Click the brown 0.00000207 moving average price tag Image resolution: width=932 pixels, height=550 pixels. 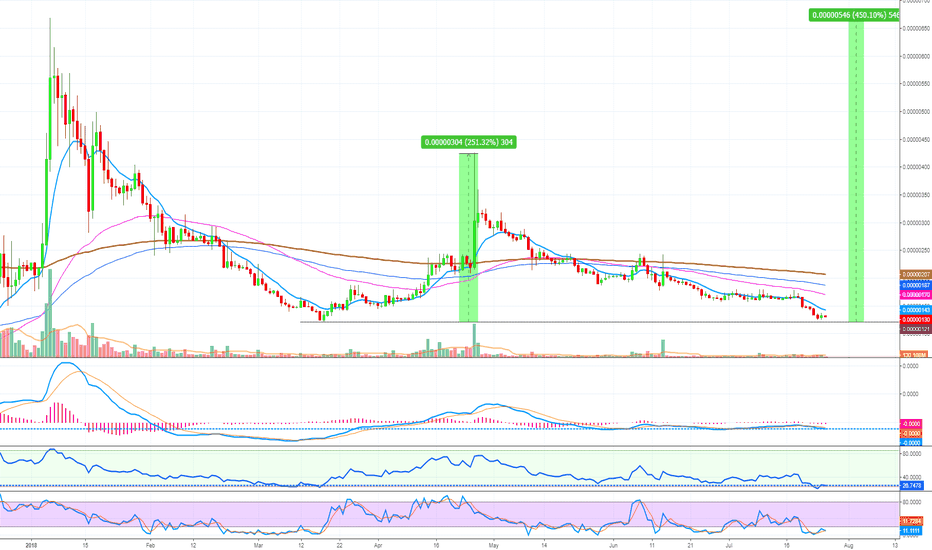915,275
